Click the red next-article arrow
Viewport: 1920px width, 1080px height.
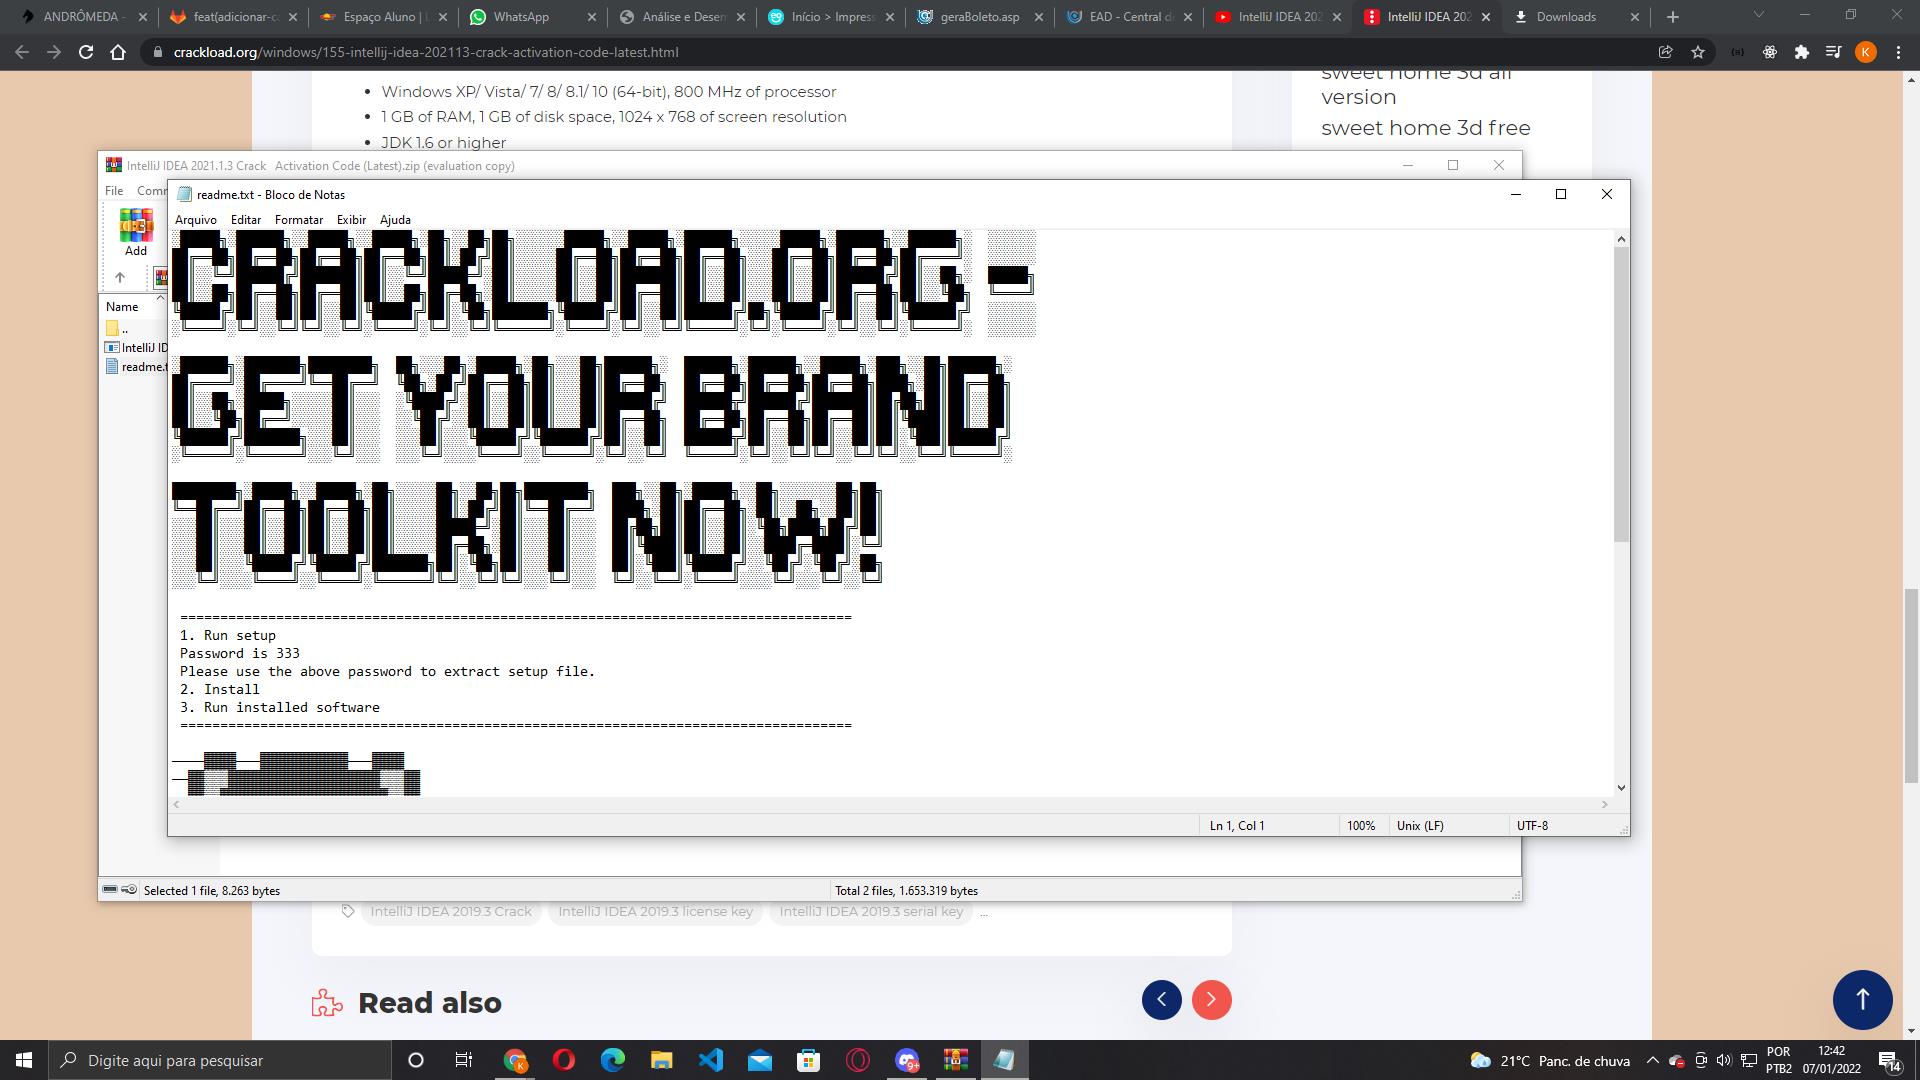point(1211,999)
